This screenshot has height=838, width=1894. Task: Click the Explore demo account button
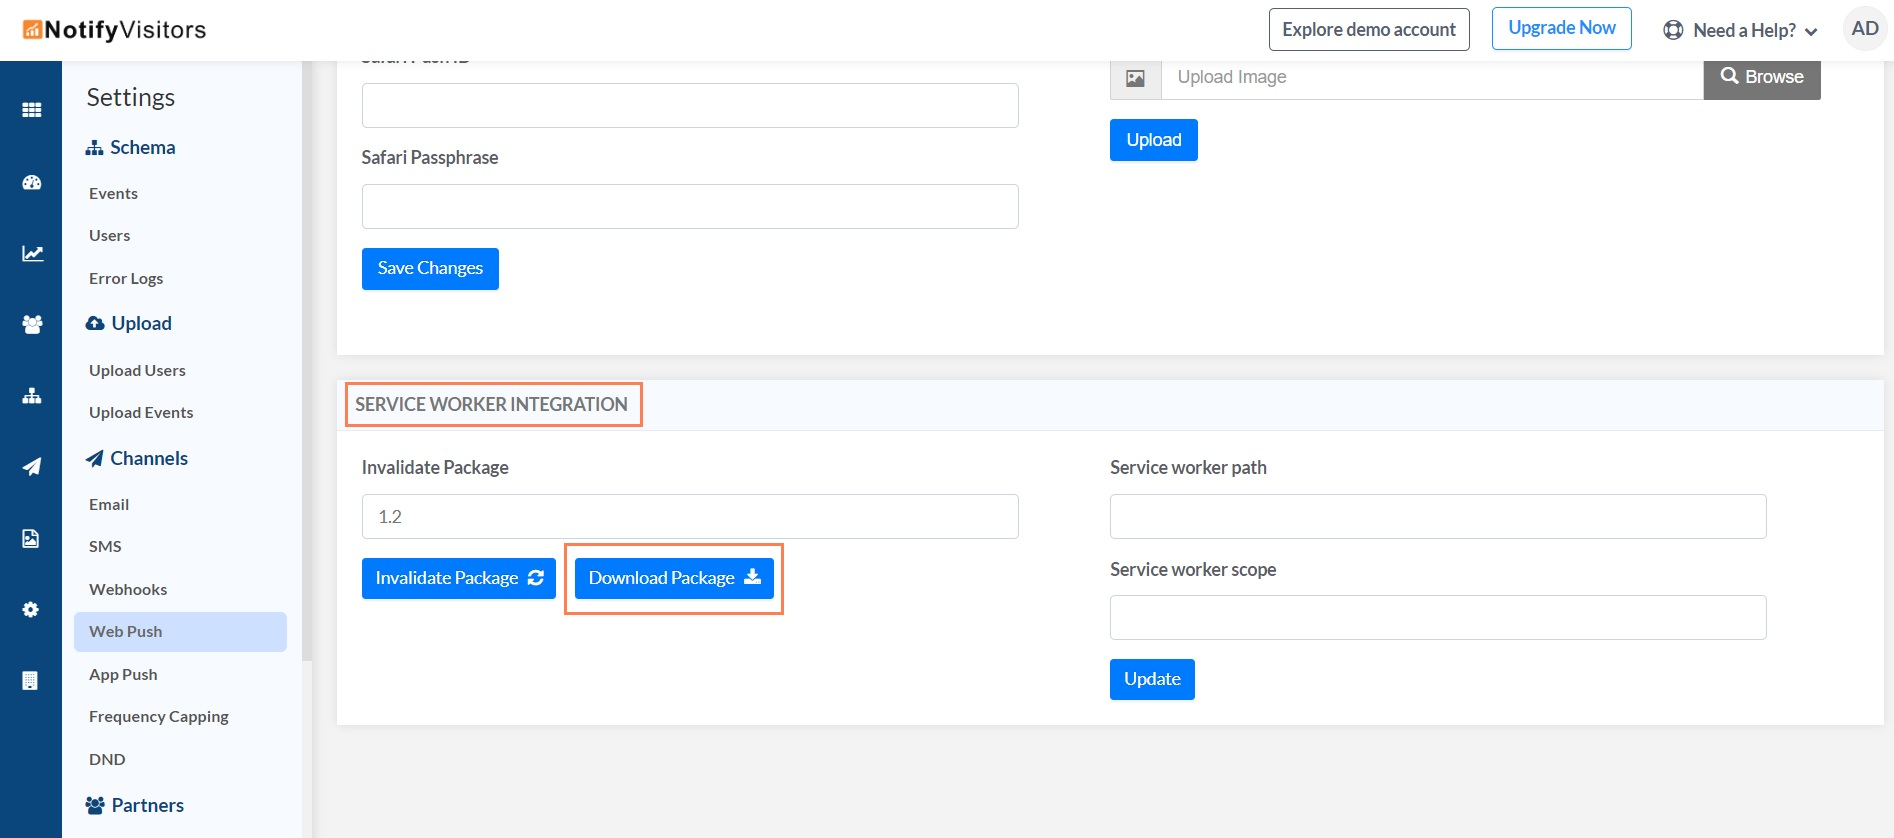[1369, 29]
